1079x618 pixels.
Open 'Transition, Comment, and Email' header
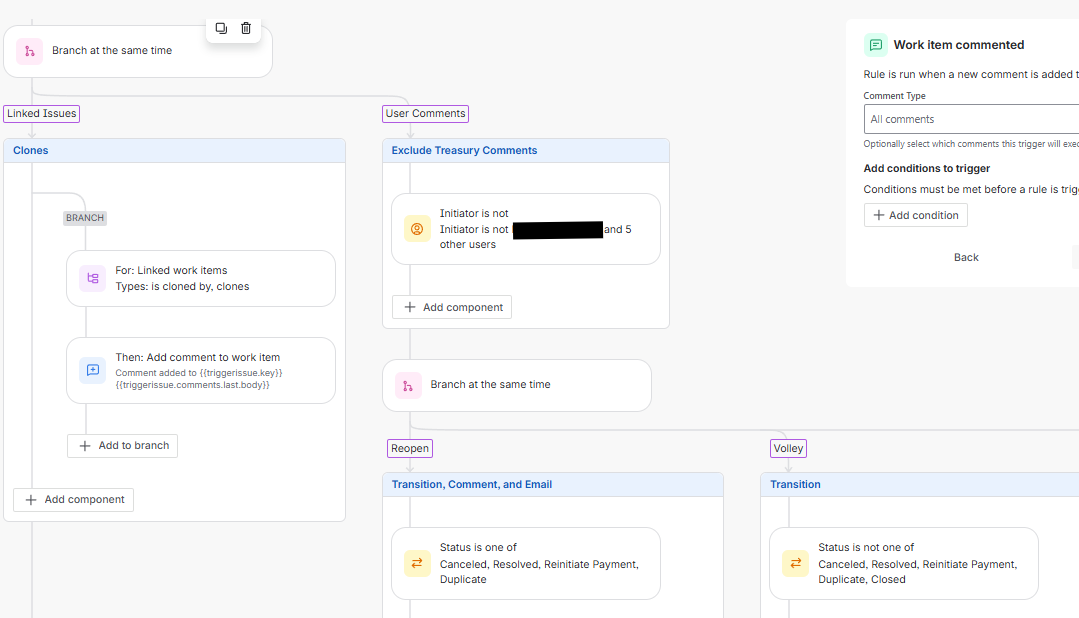pyautogui.click(x=553, y=484)
